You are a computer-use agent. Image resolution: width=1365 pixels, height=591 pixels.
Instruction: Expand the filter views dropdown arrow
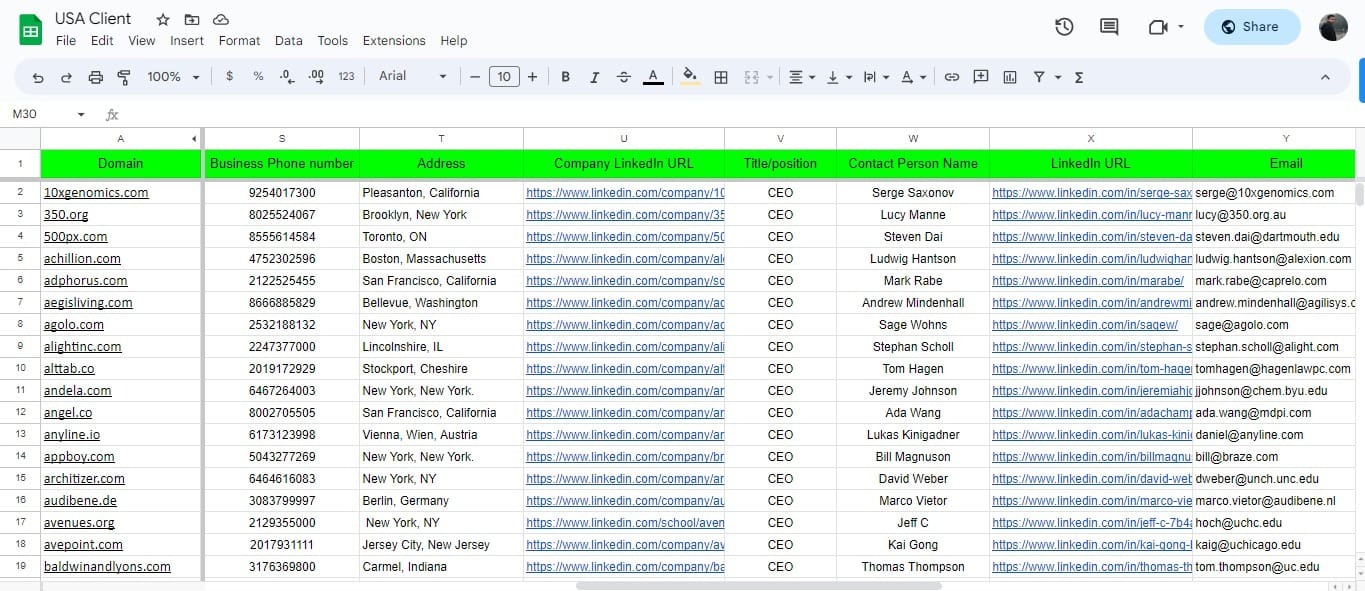point(1058,77)
